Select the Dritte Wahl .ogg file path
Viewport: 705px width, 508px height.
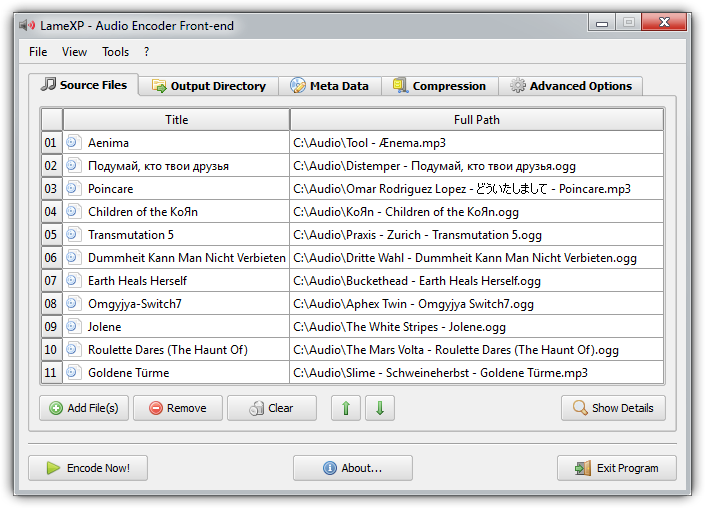[x=464, y=258]
